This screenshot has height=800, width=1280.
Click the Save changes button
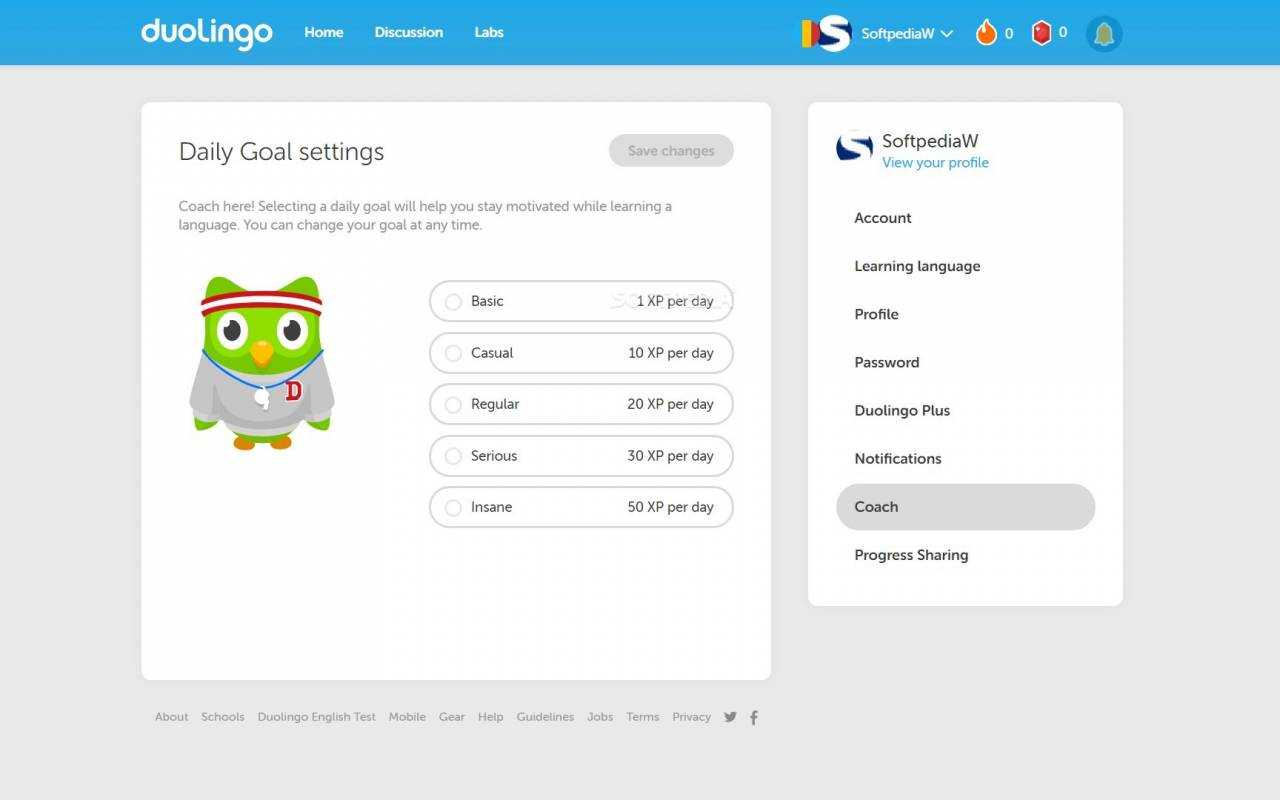click(x=671, y=151)
